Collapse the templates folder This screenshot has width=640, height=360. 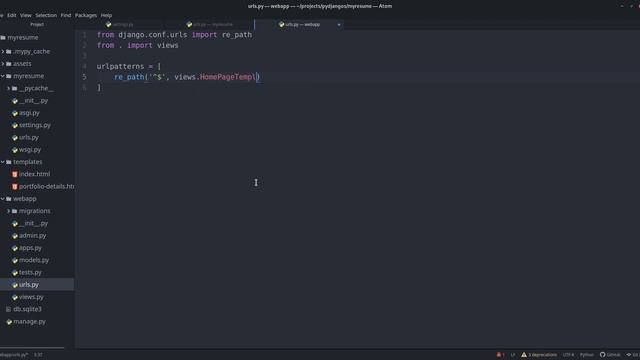coord(3,162)
